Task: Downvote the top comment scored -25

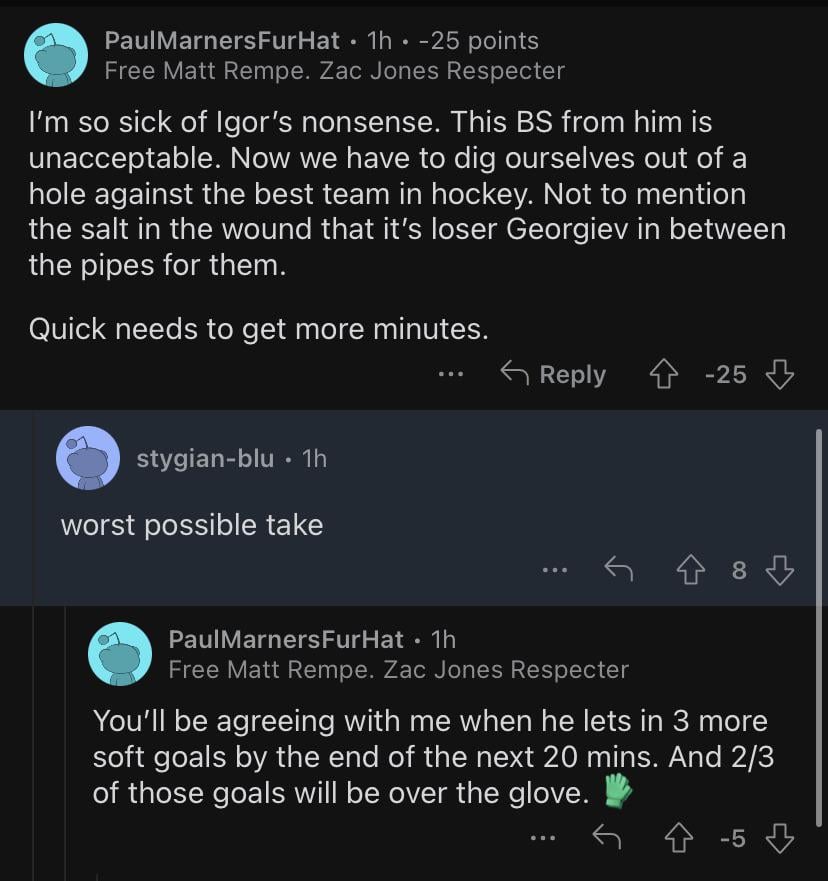Action: [779, 374]
